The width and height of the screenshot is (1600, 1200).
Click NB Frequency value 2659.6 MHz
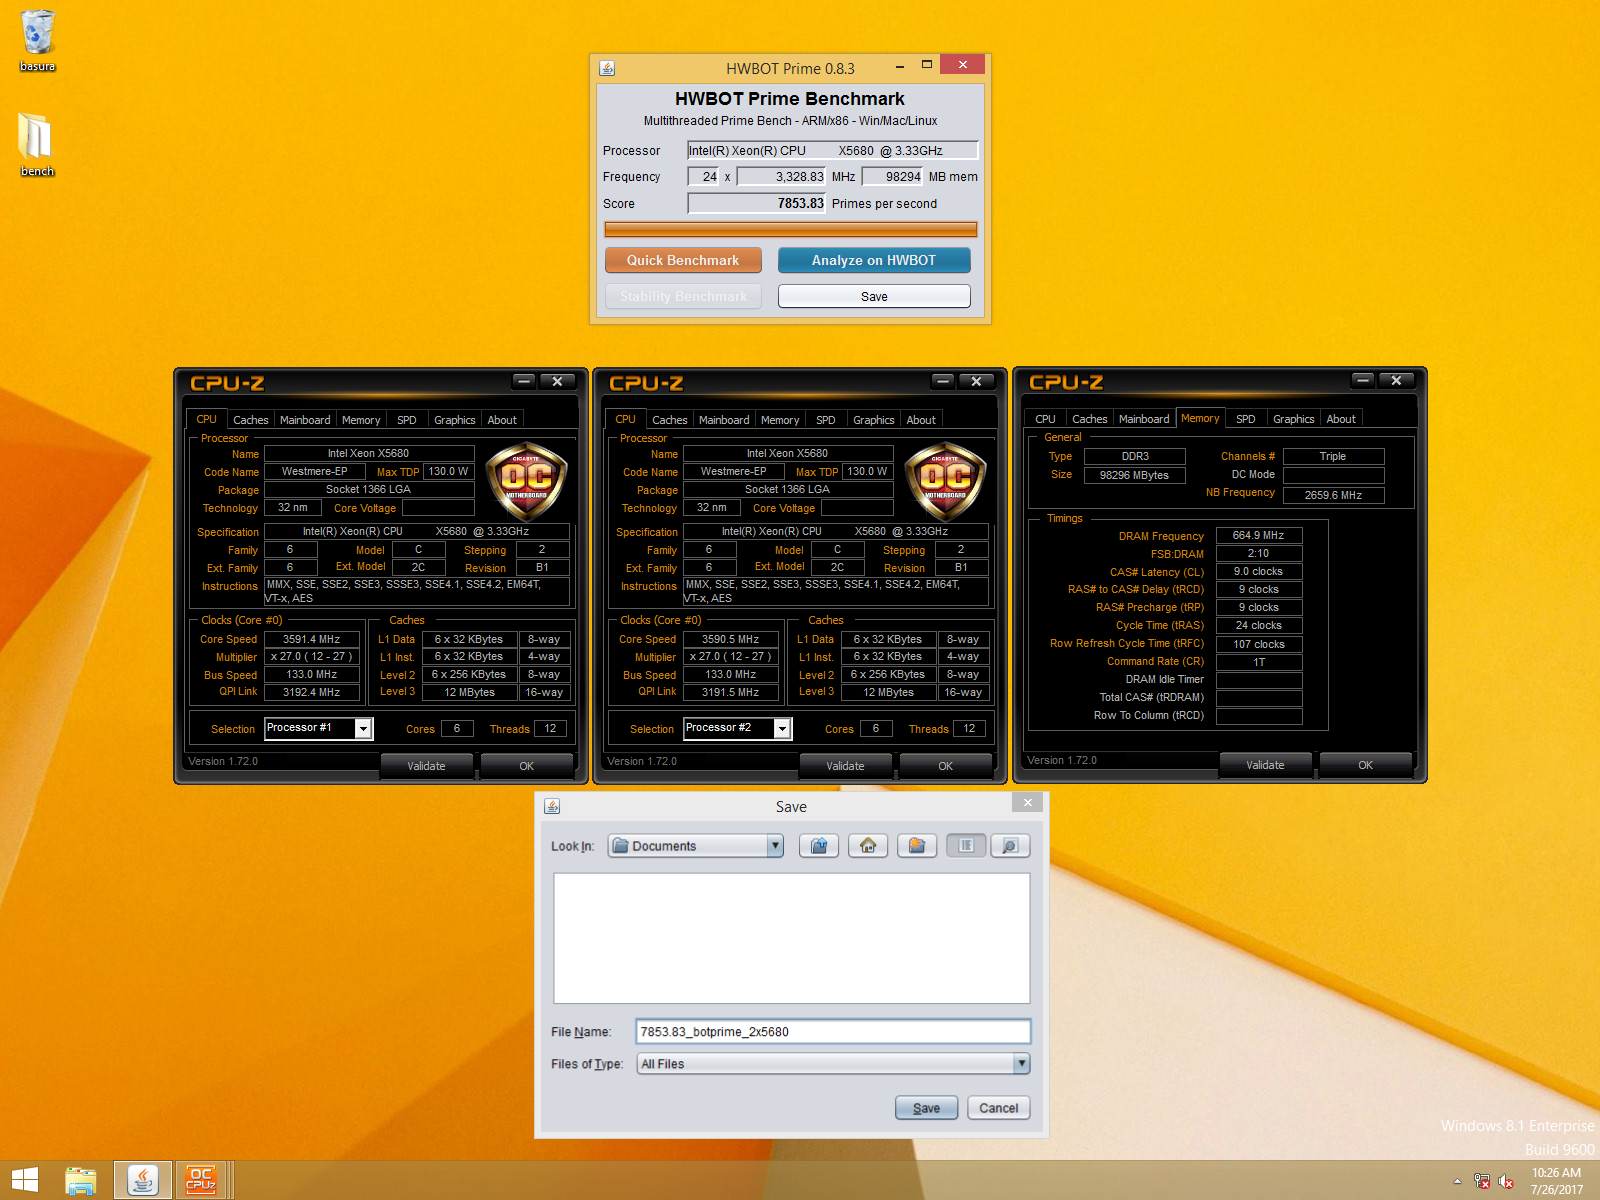(x=1333, y=495)
